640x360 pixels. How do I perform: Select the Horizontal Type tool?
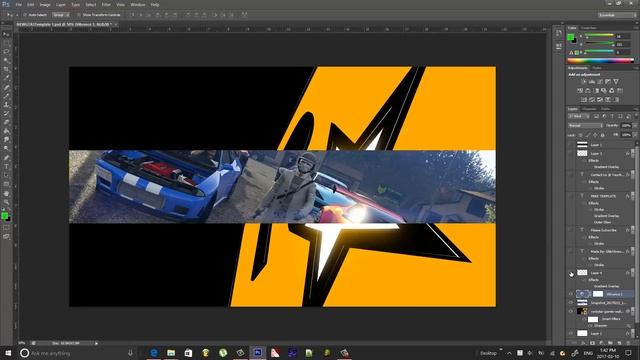click(x=6, y=167)
